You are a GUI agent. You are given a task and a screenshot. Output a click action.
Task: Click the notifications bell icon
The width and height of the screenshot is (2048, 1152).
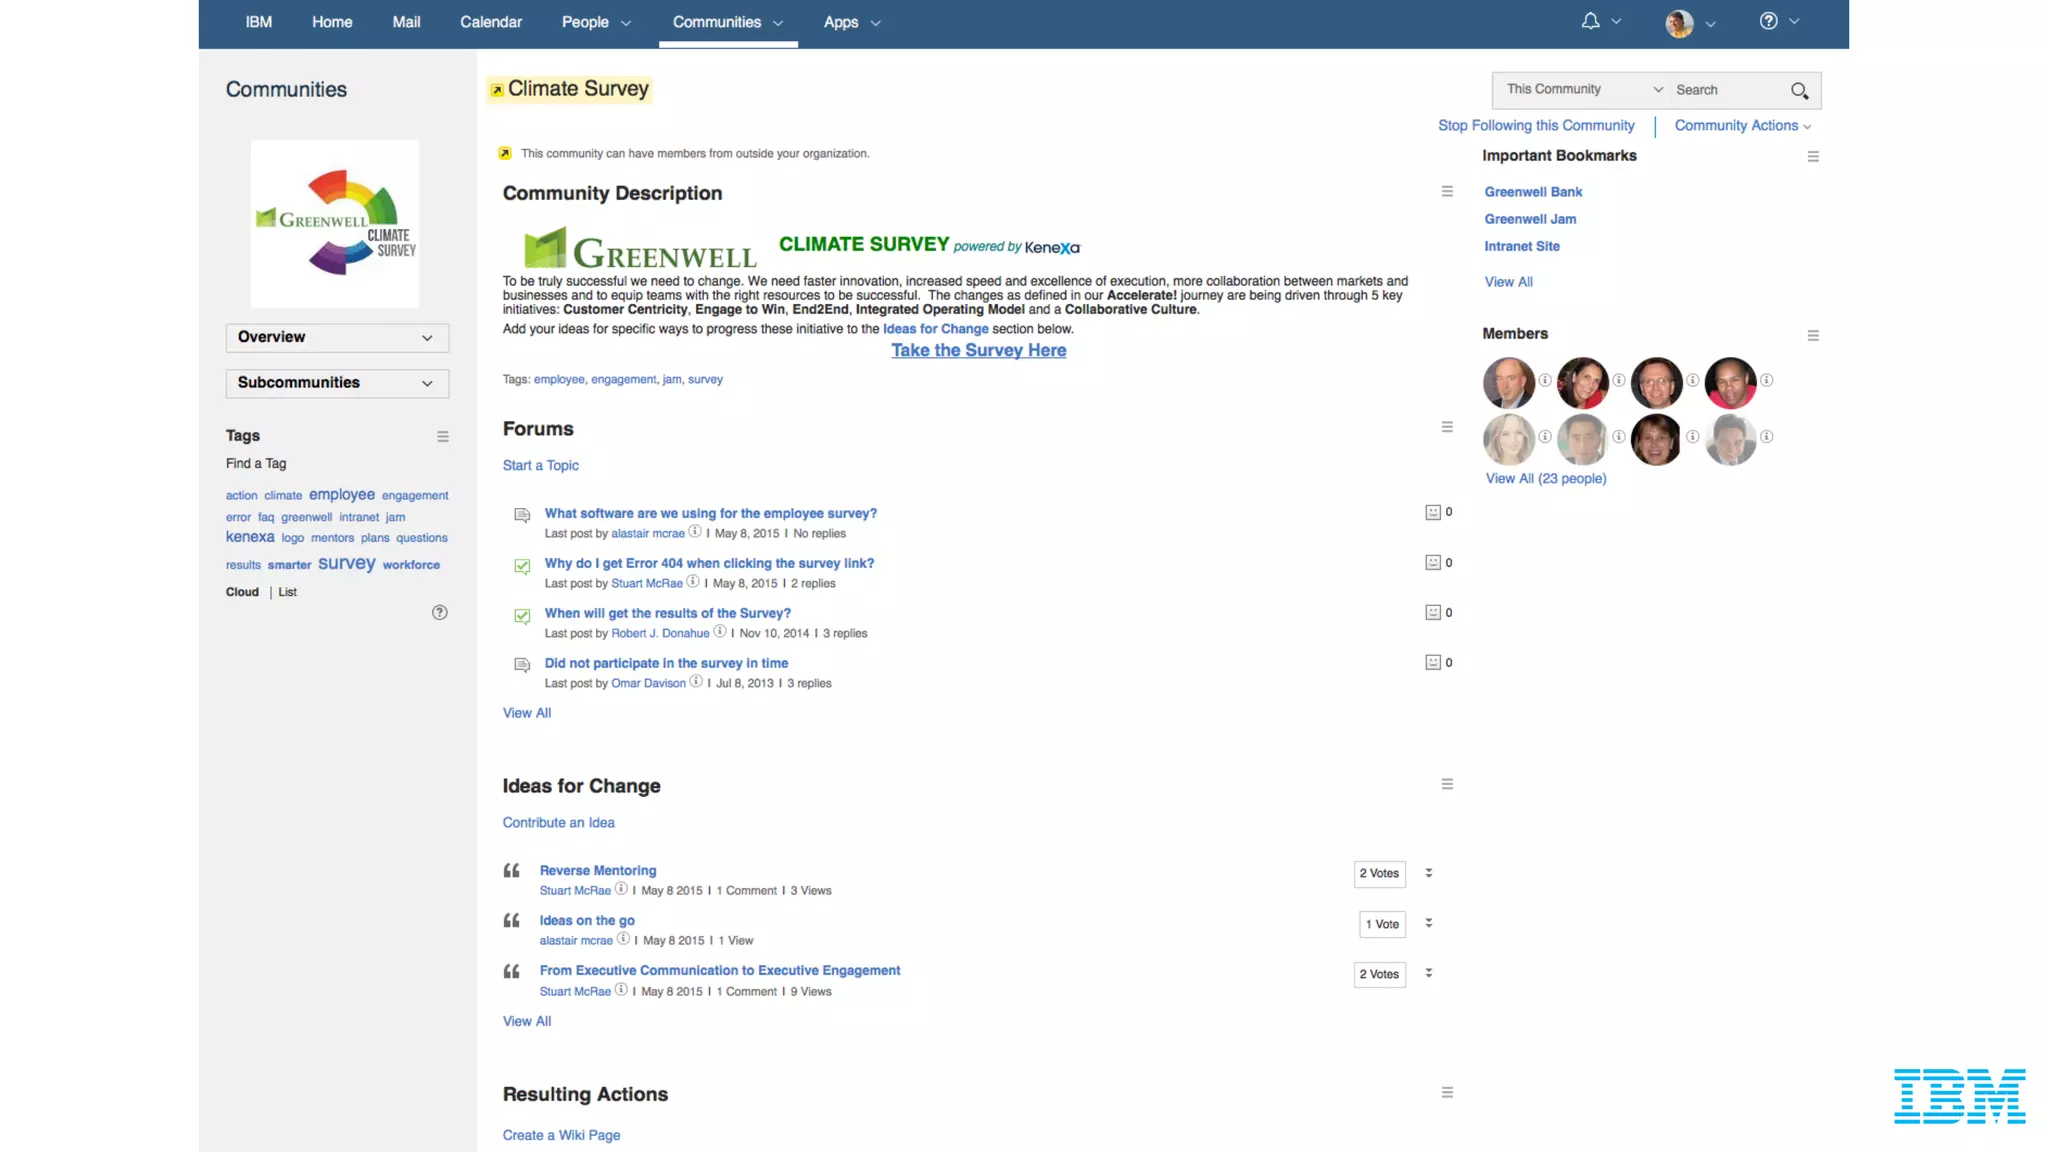click(x=1590, y=21)
